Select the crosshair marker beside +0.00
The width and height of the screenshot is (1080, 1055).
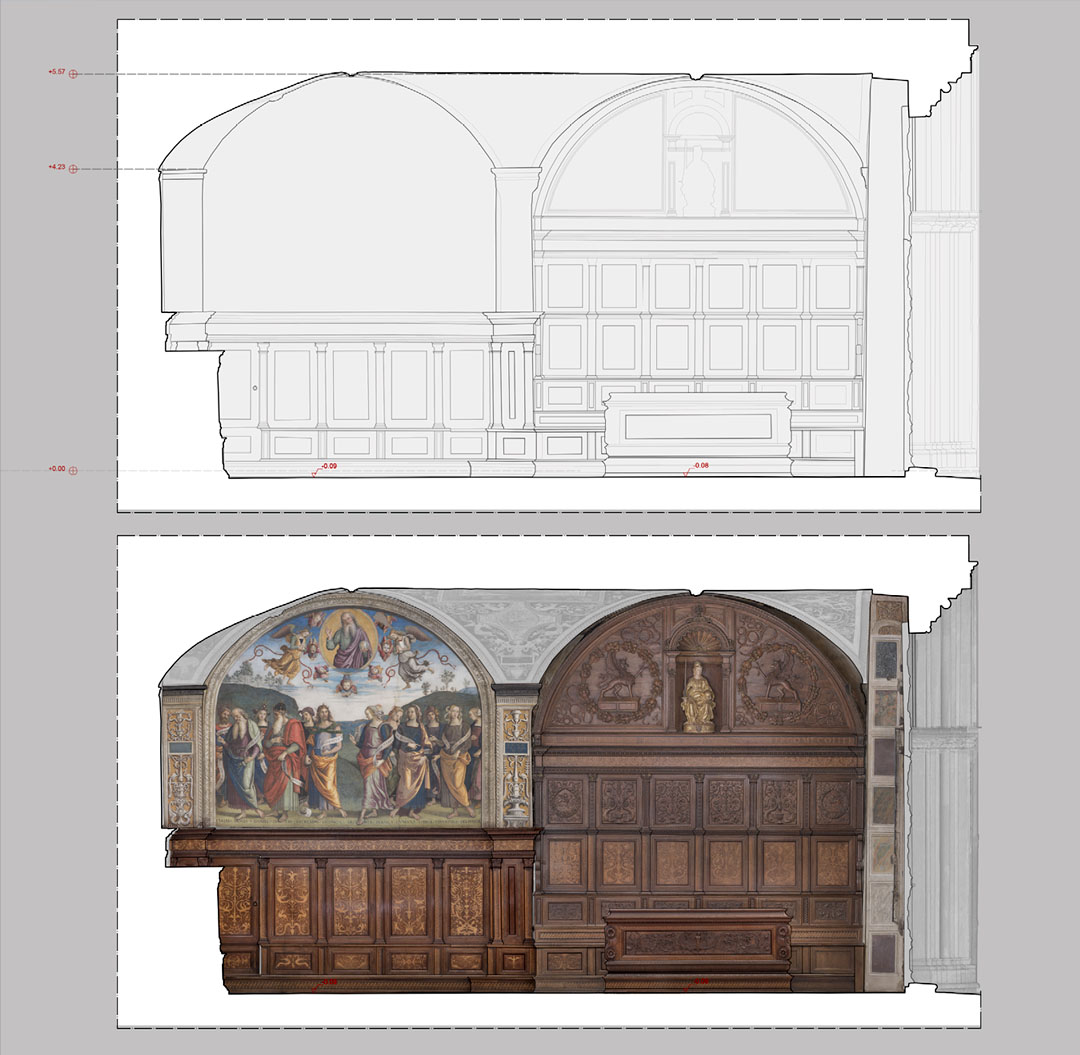[x=73, y=471]
